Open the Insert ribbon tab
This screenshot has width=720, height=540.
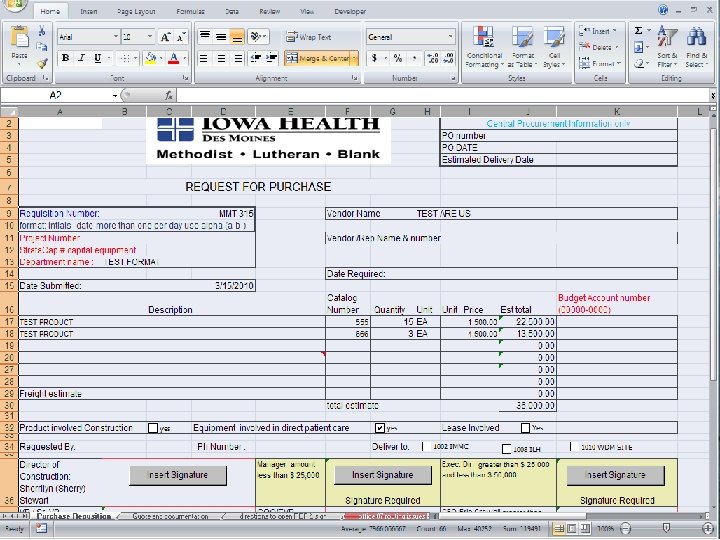coord(89,11)
